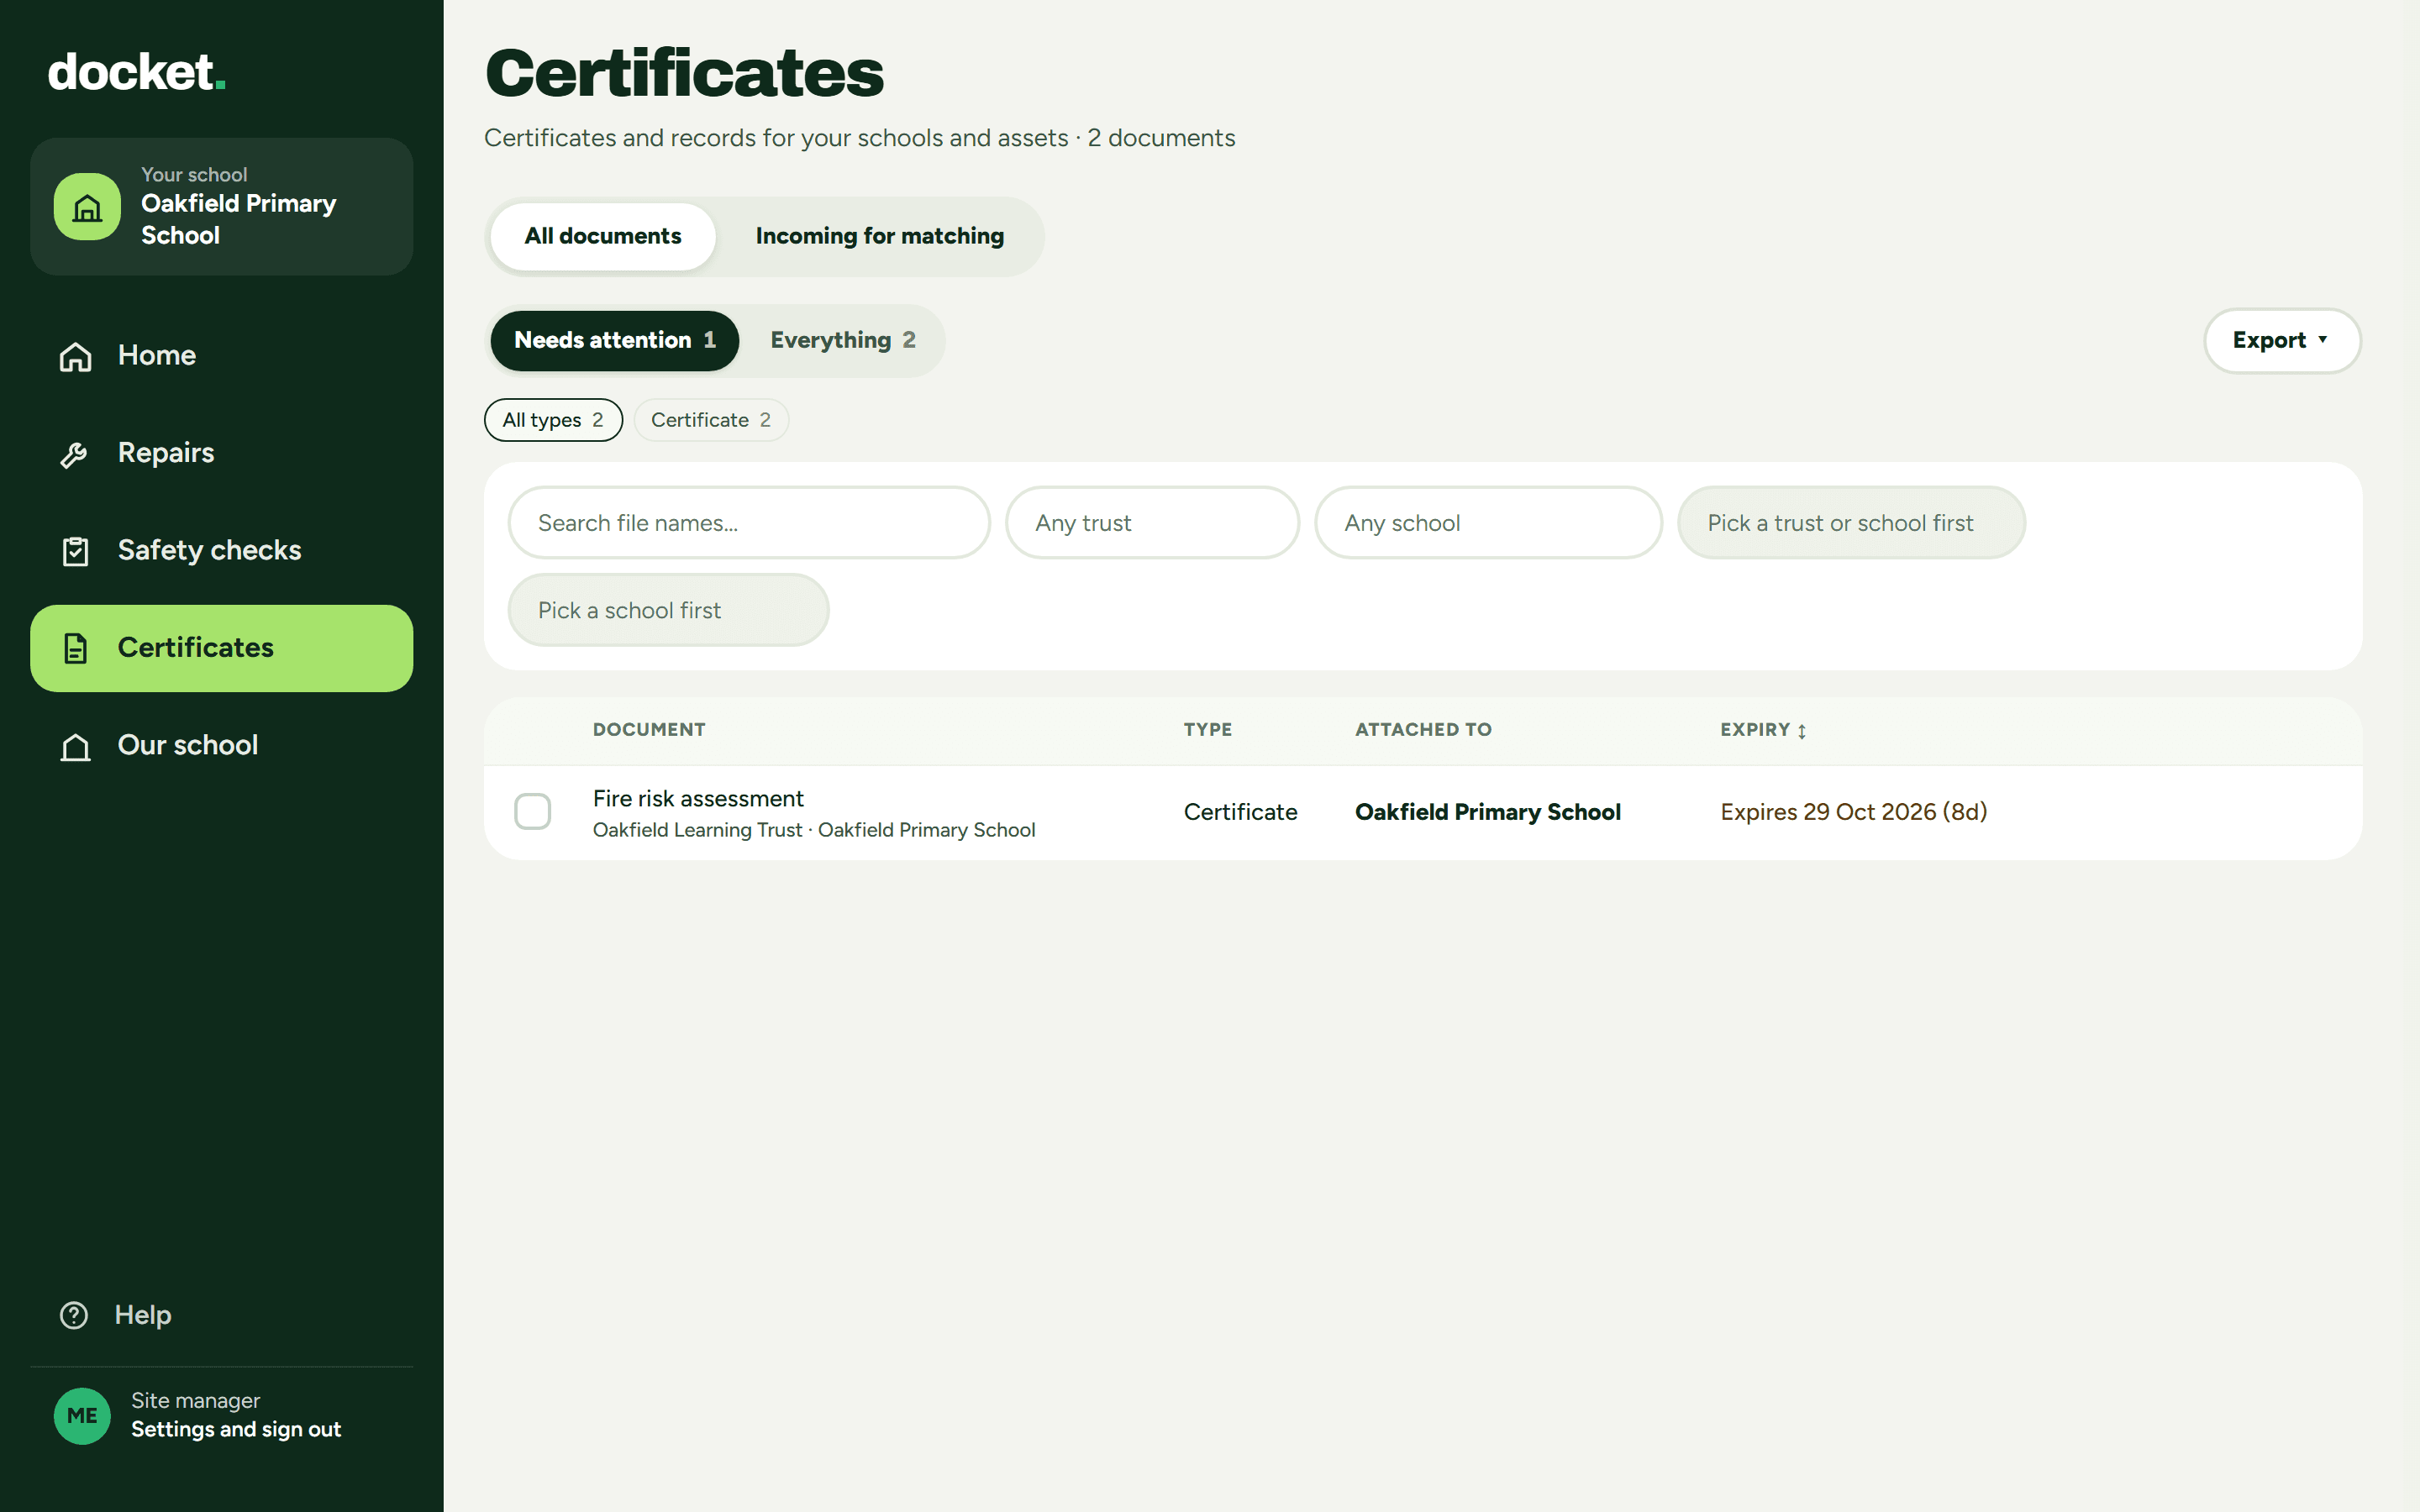Click the Certificate type cell
2420x1512 pixels.
click(1240, 812)
